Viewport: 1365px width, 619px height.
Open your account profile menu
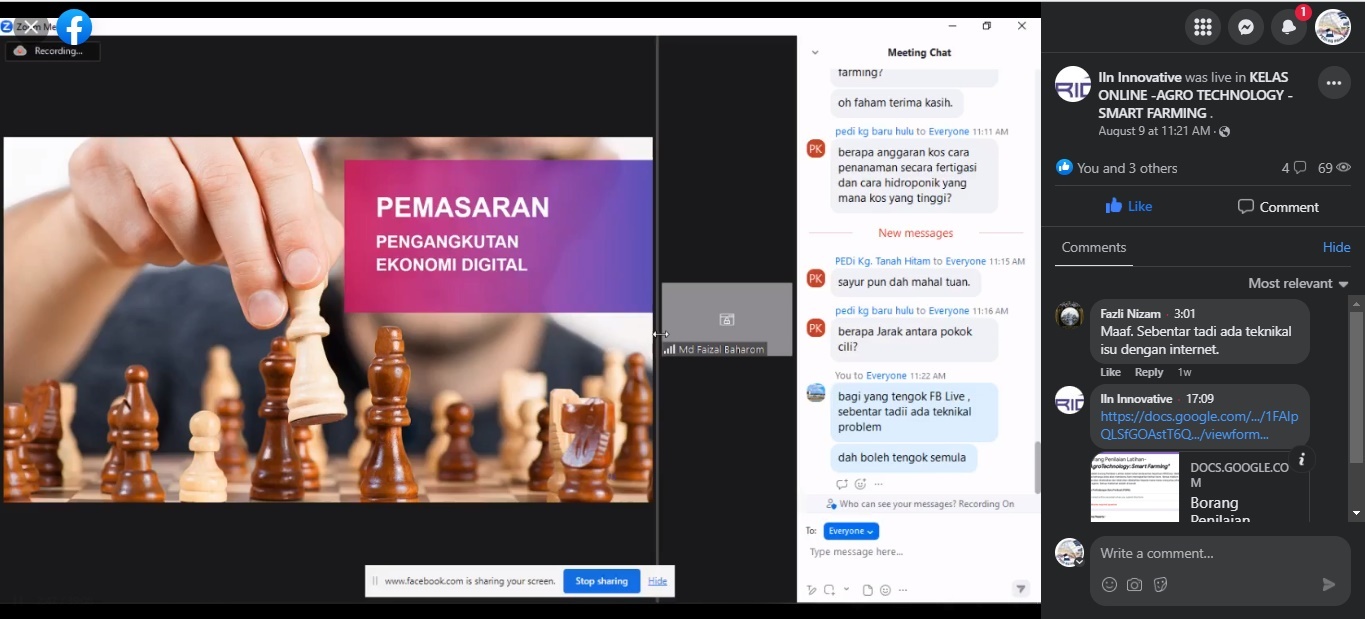pos(1332,27)
